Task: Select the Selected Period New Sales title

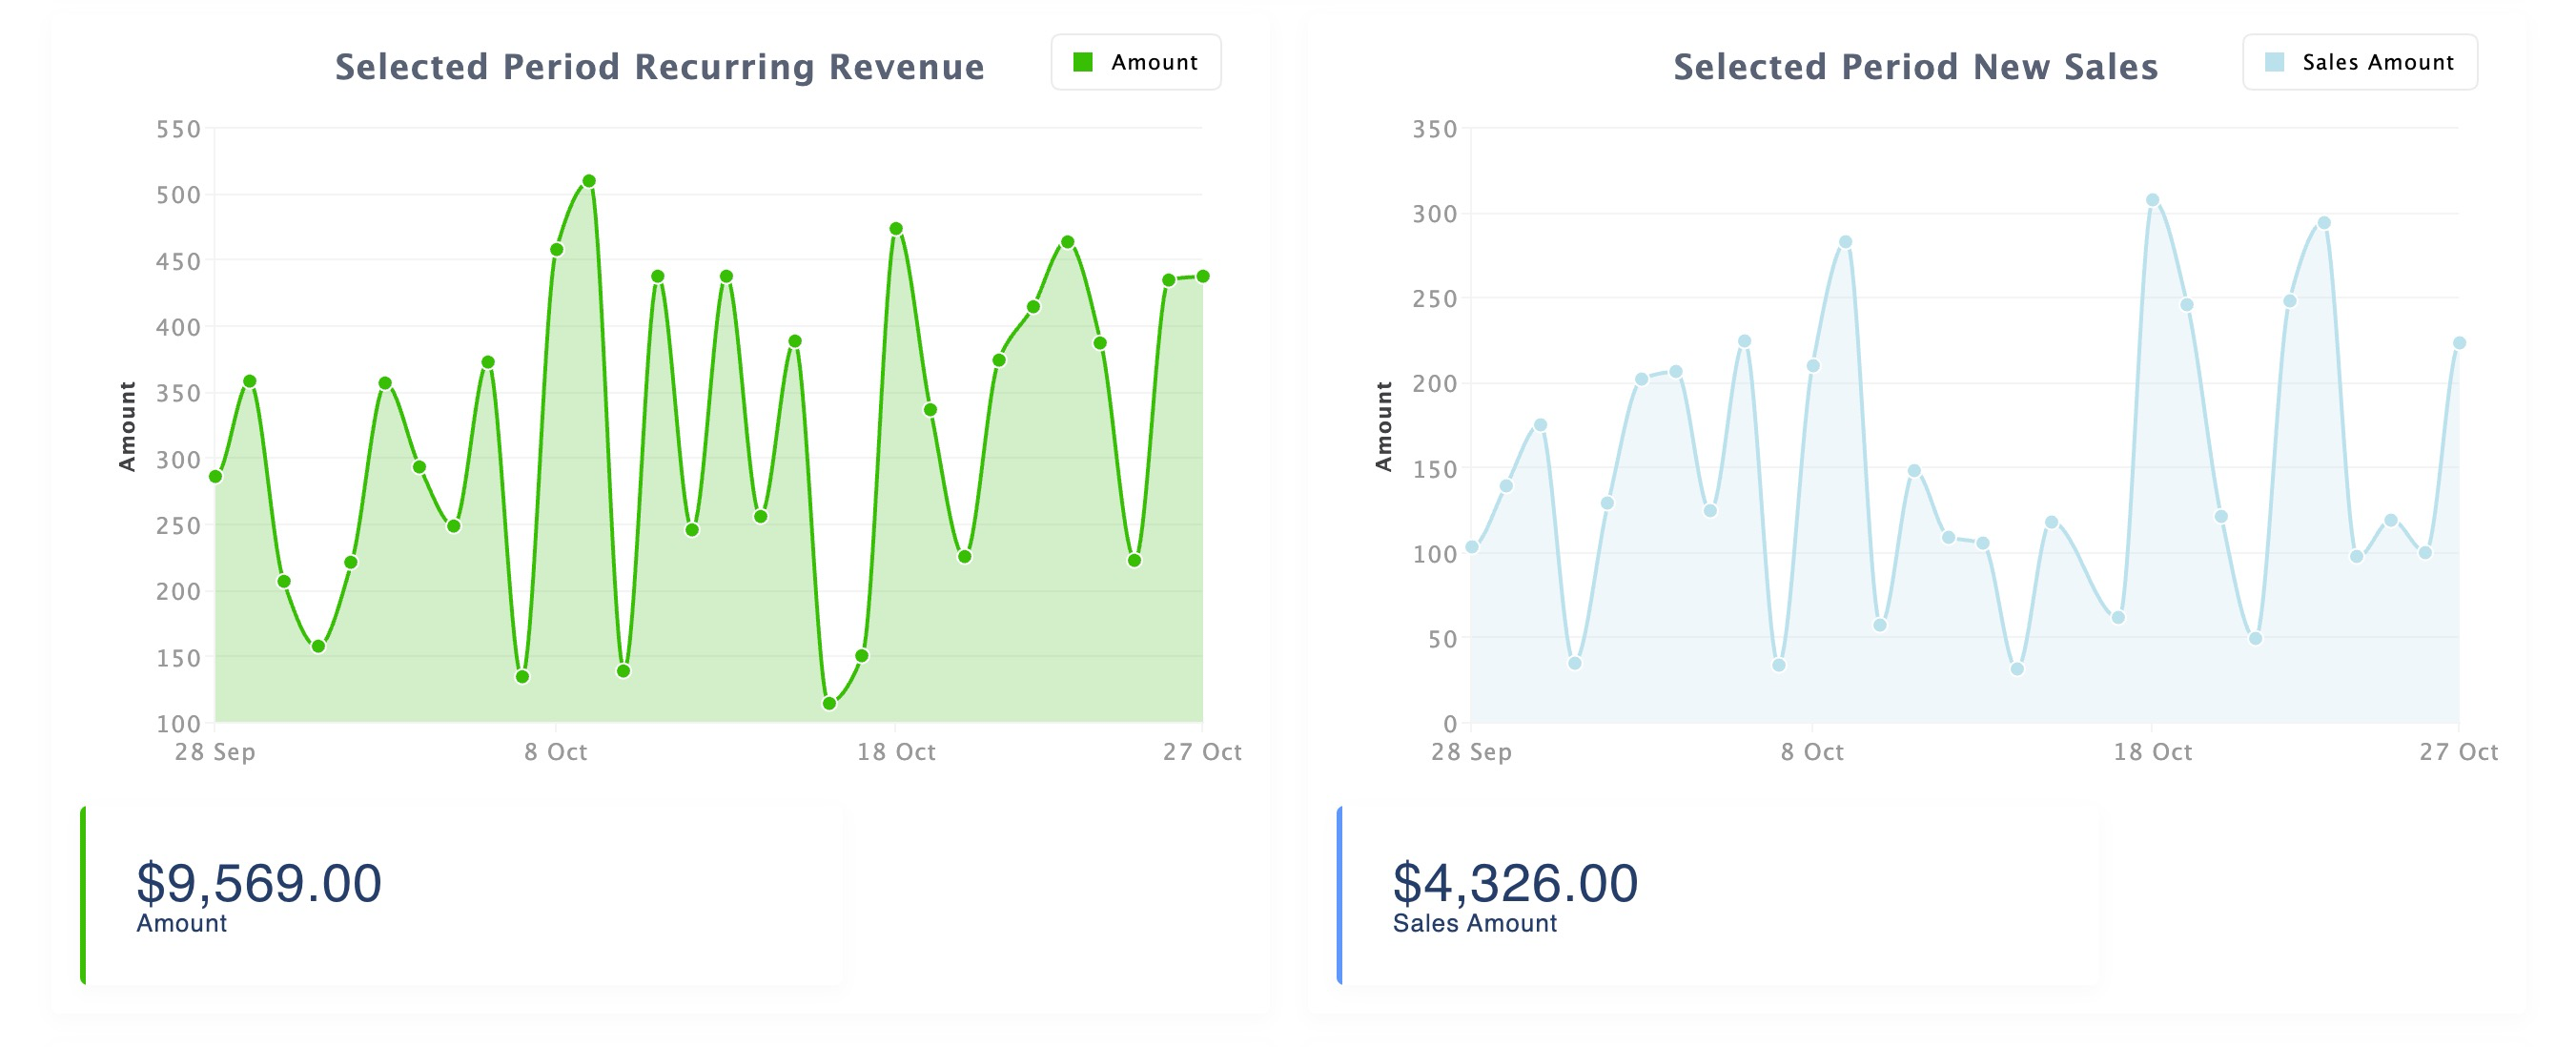Action: pyautogui.click(x=1915, y=67)
